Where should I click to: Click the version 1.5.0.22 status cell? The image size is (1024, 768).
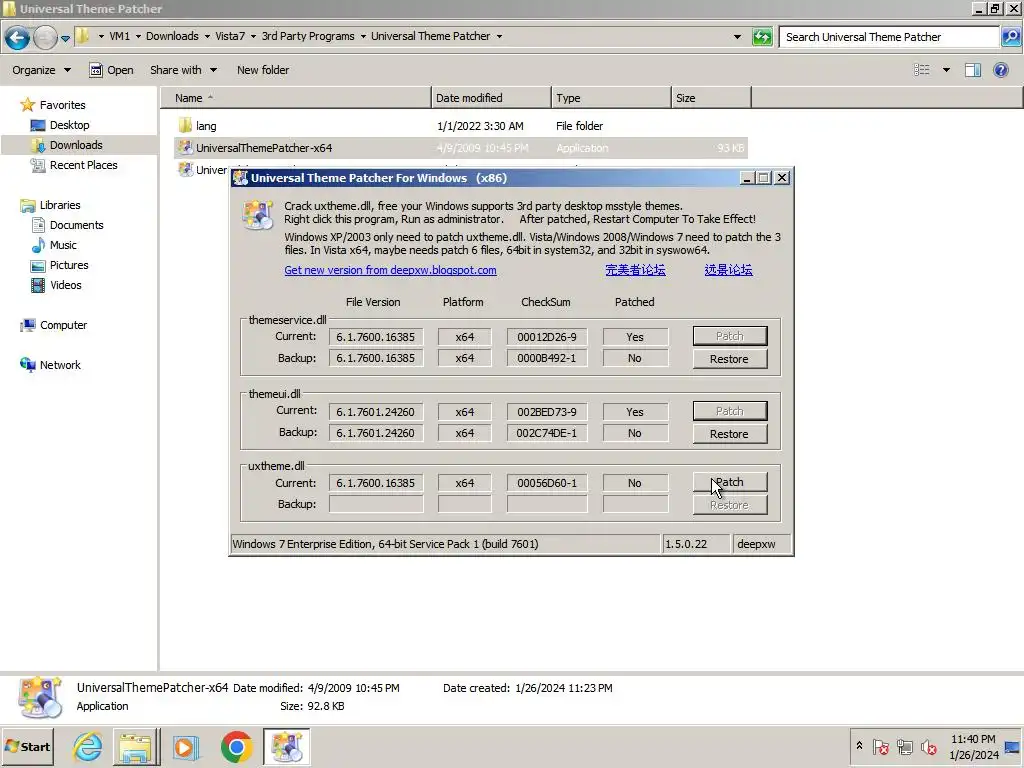[x=696, y=544]
